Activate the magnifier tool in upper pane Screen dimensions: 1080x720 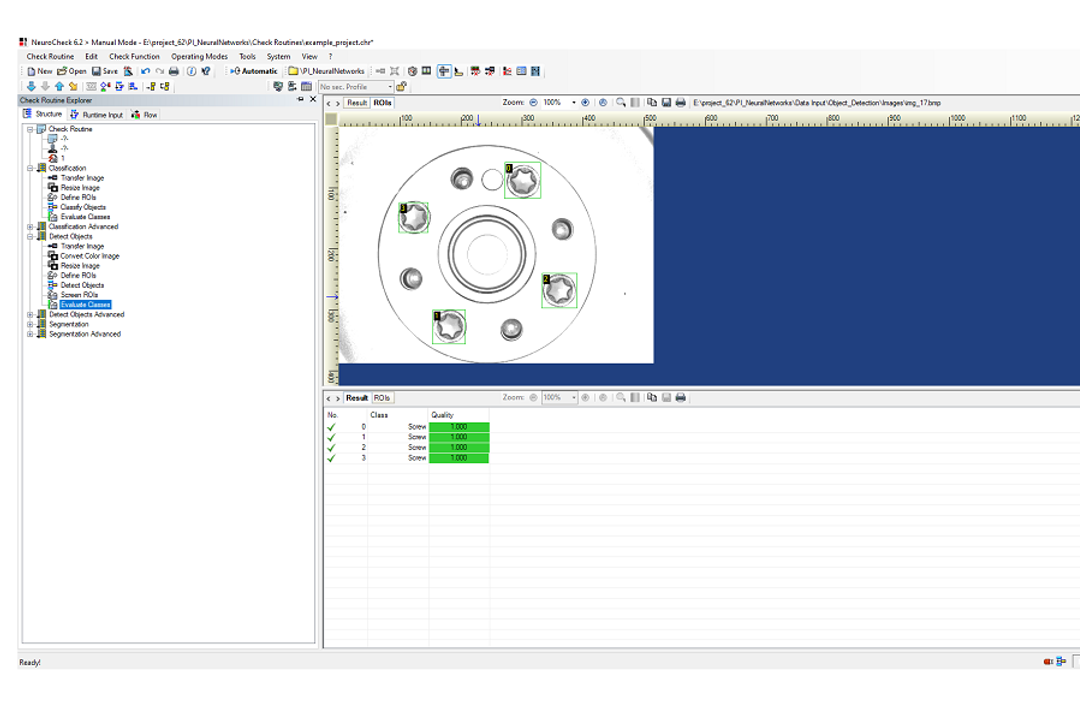pos(621,103)
